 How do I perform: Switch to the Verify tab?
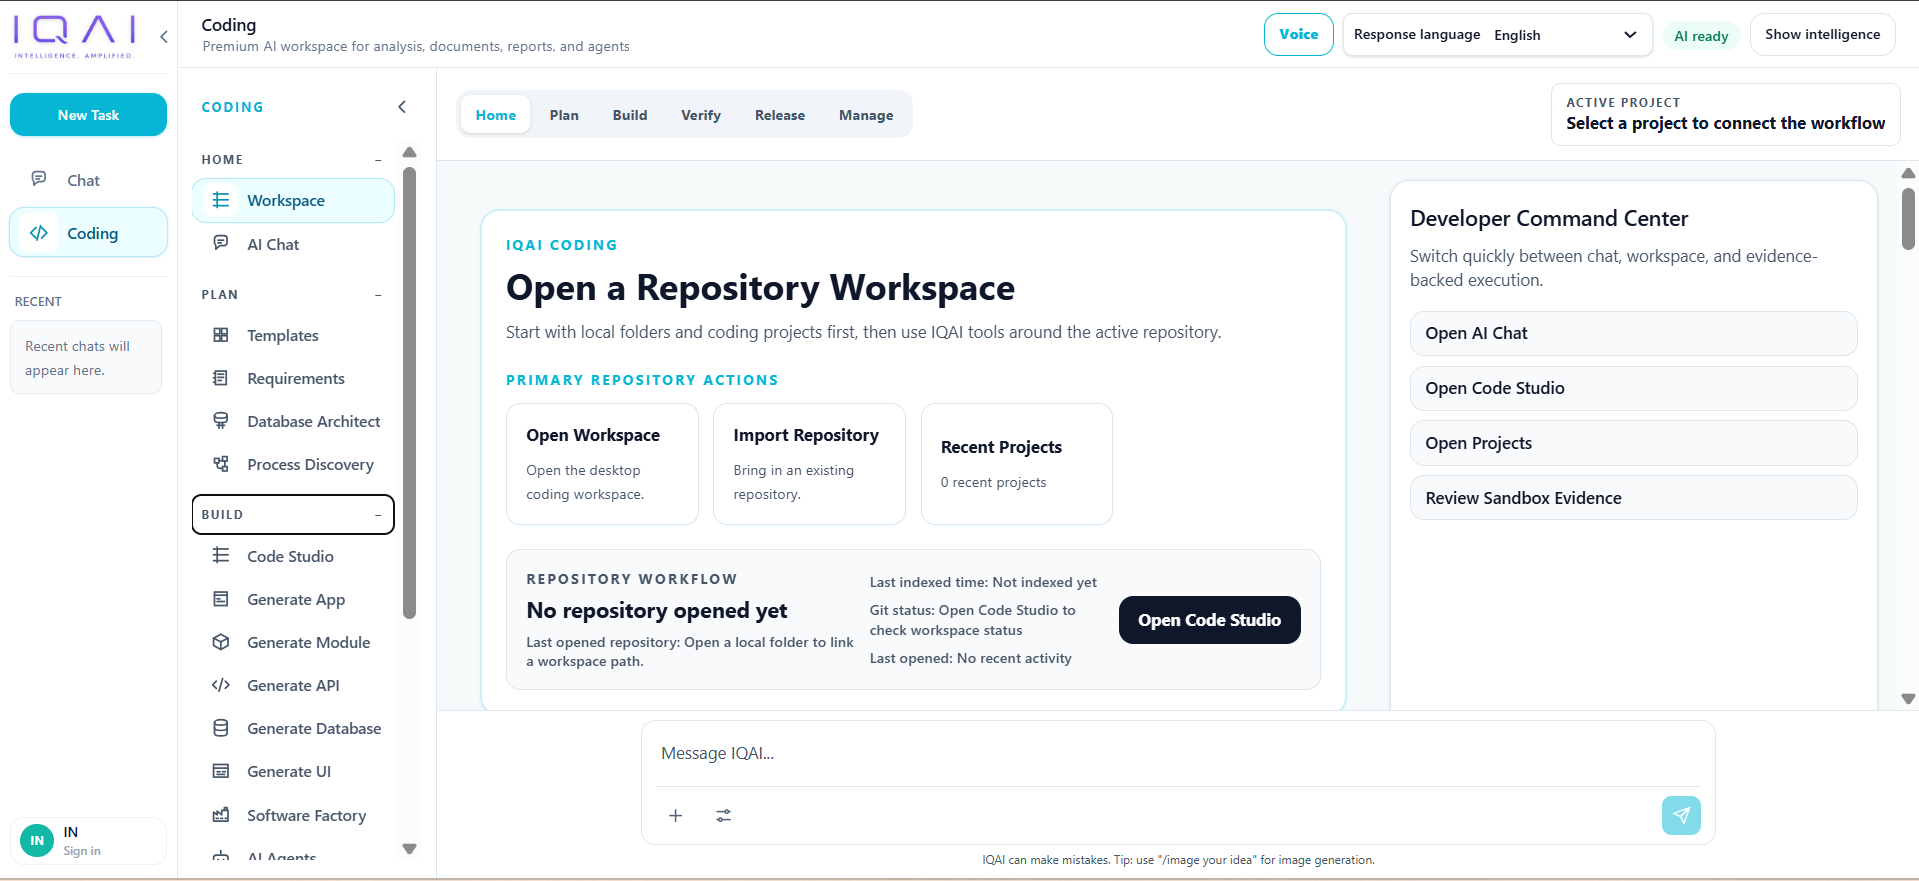(x=701, y=115)
